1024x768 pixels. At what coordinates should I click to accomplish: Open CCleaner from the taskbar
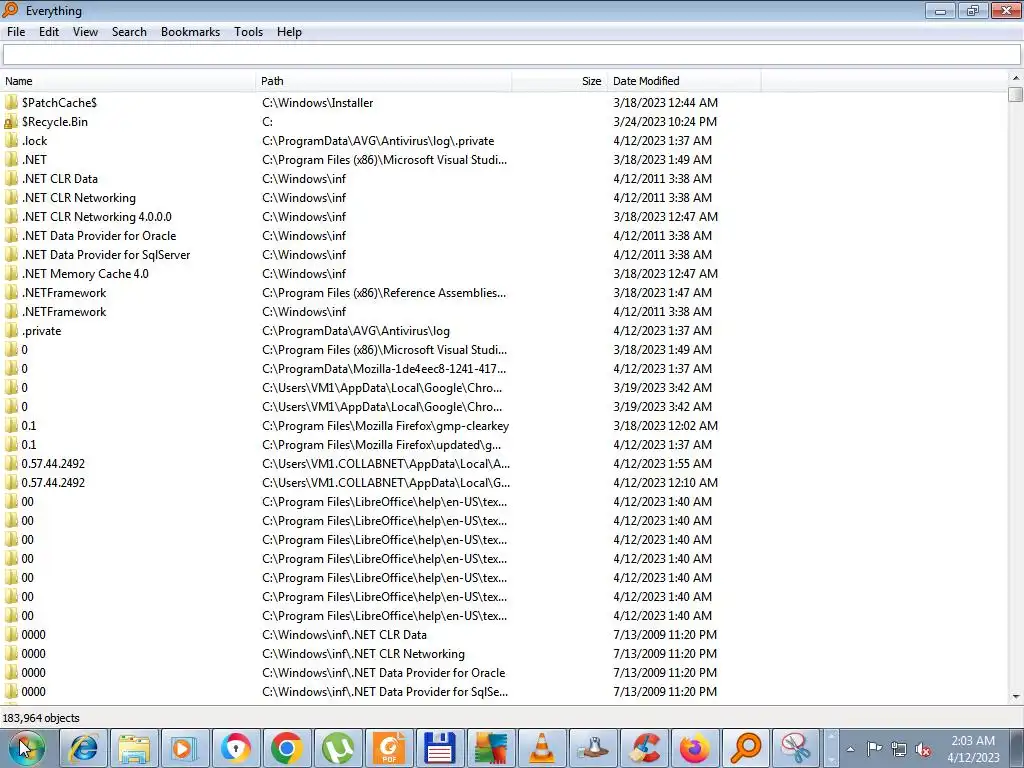(x=643, y=748)
